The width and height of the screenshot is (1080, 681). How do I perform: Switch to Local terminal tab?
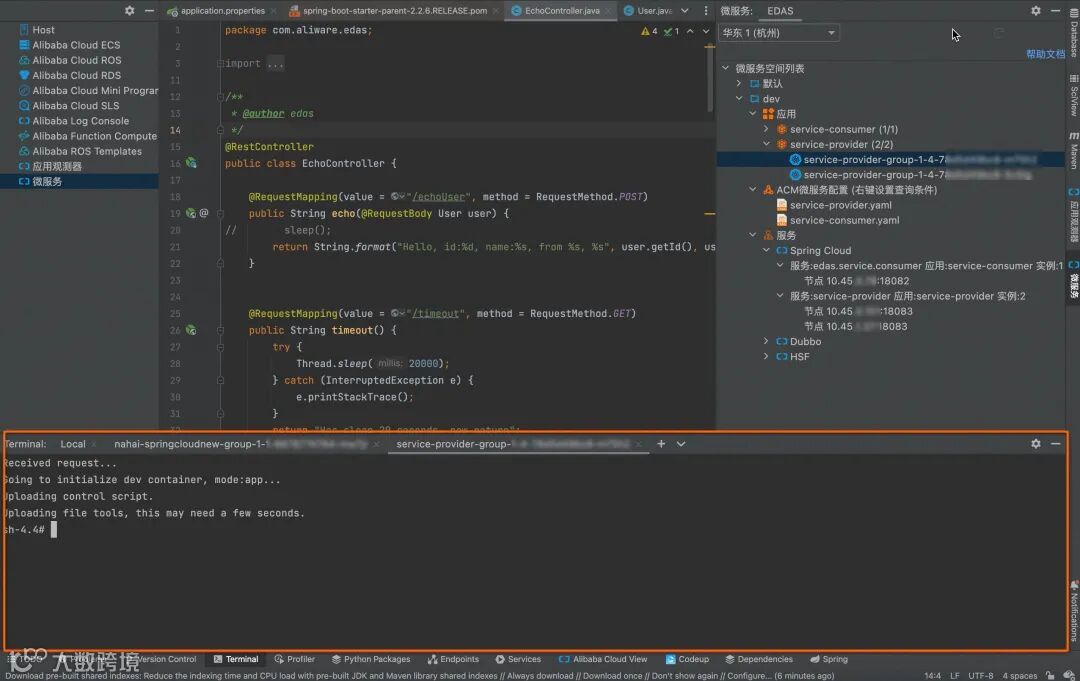73,444
